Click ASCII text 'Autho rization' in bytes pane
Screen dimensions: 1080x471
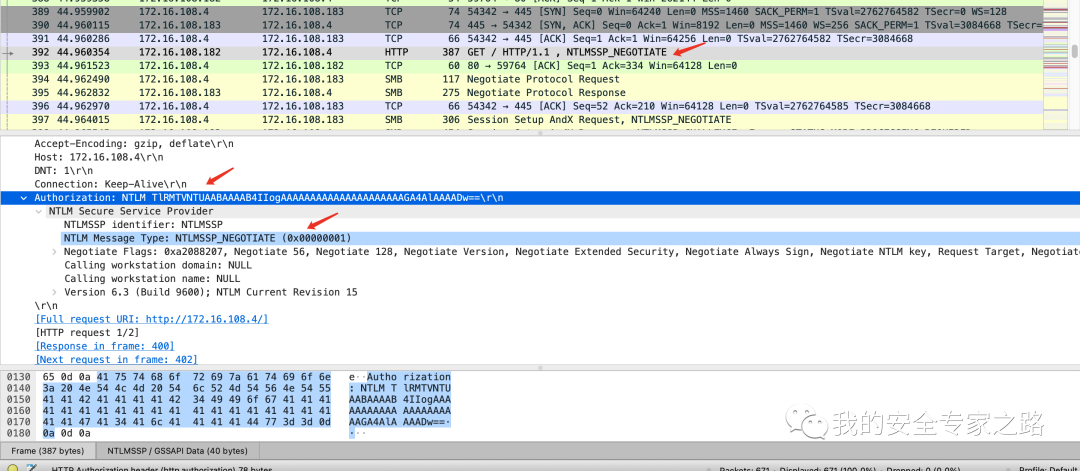point(408,377)
